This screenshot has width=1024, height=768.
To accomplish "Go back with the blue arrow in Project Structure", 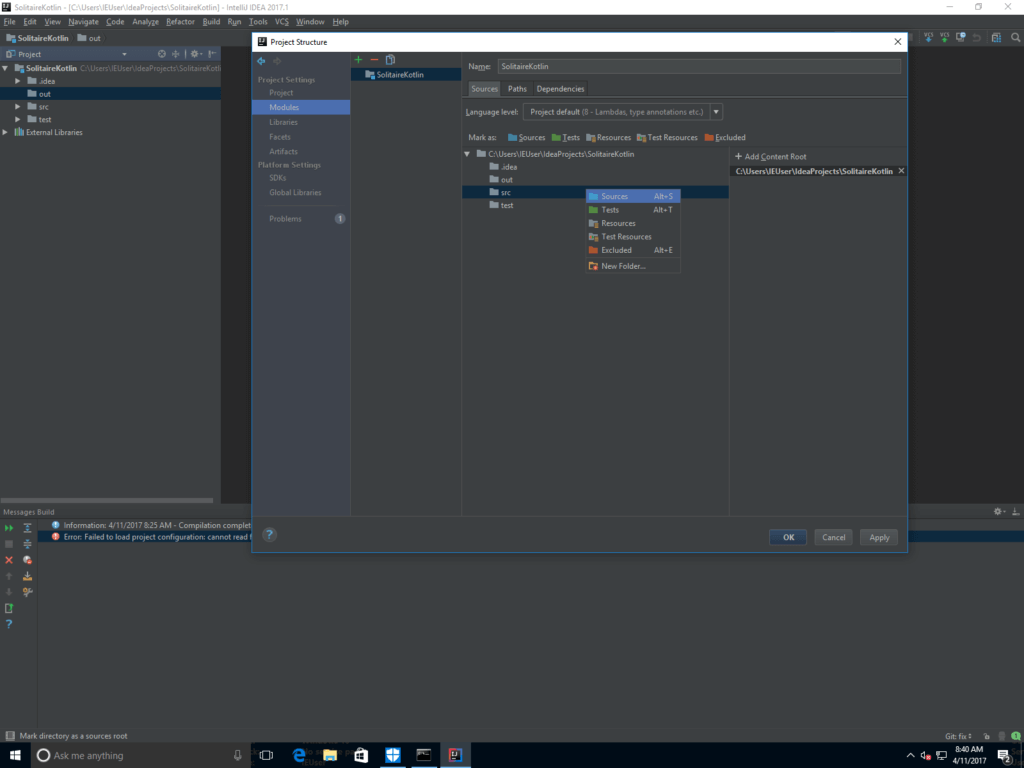I will (261, 61).
